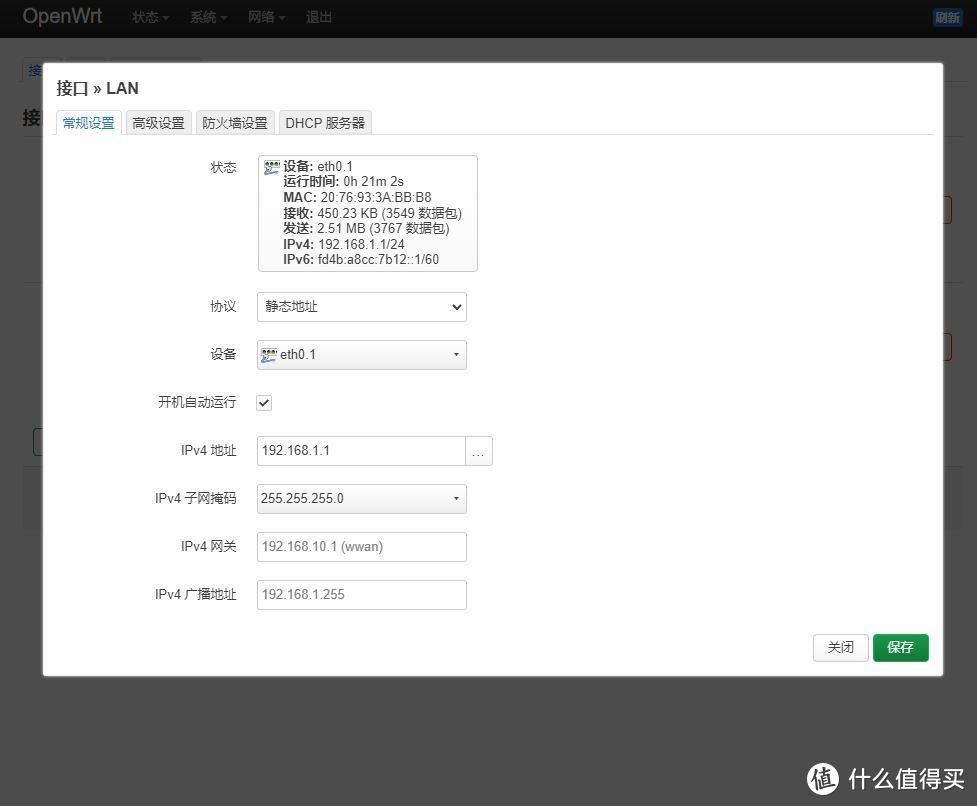The height and width of the screenshot is (806, 977).
Task: Open the 状态 menu
Action: (148, 17)
